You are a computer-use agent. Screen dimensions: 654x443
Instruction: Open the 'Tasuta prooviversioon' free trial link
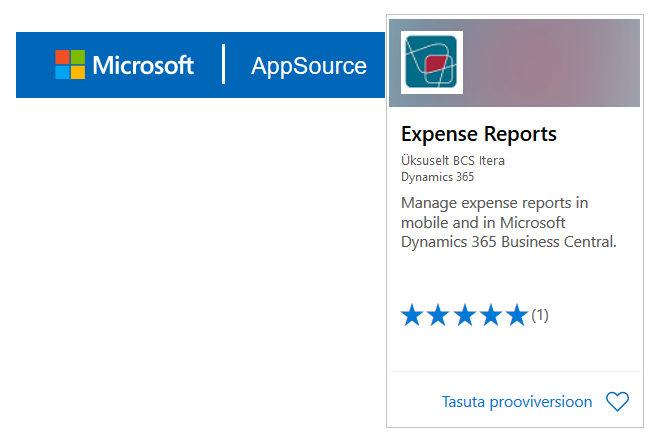pos(517,402)
